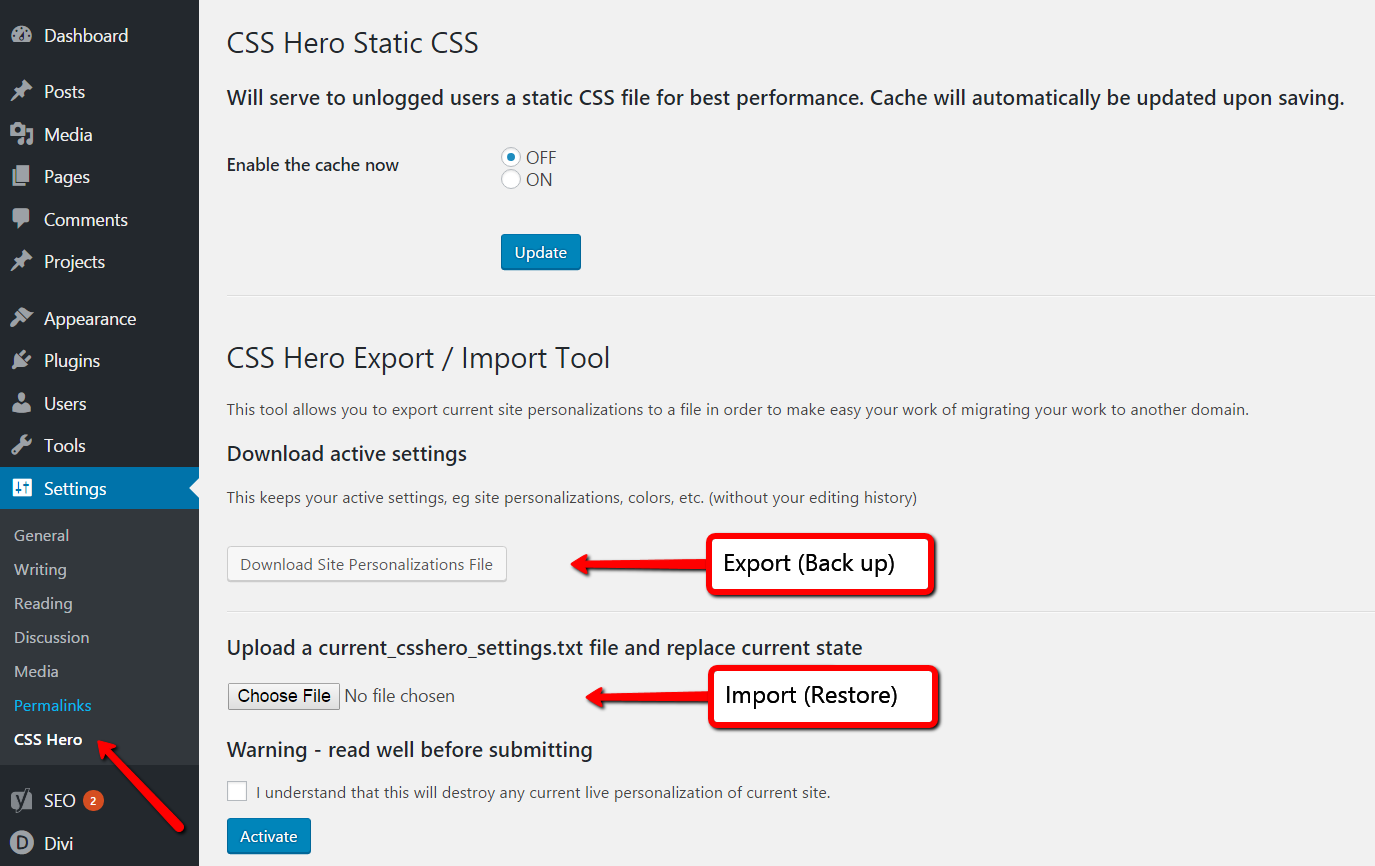1375x866 pixels.
Task: Open the Tools menu
Action: (65, 445)
